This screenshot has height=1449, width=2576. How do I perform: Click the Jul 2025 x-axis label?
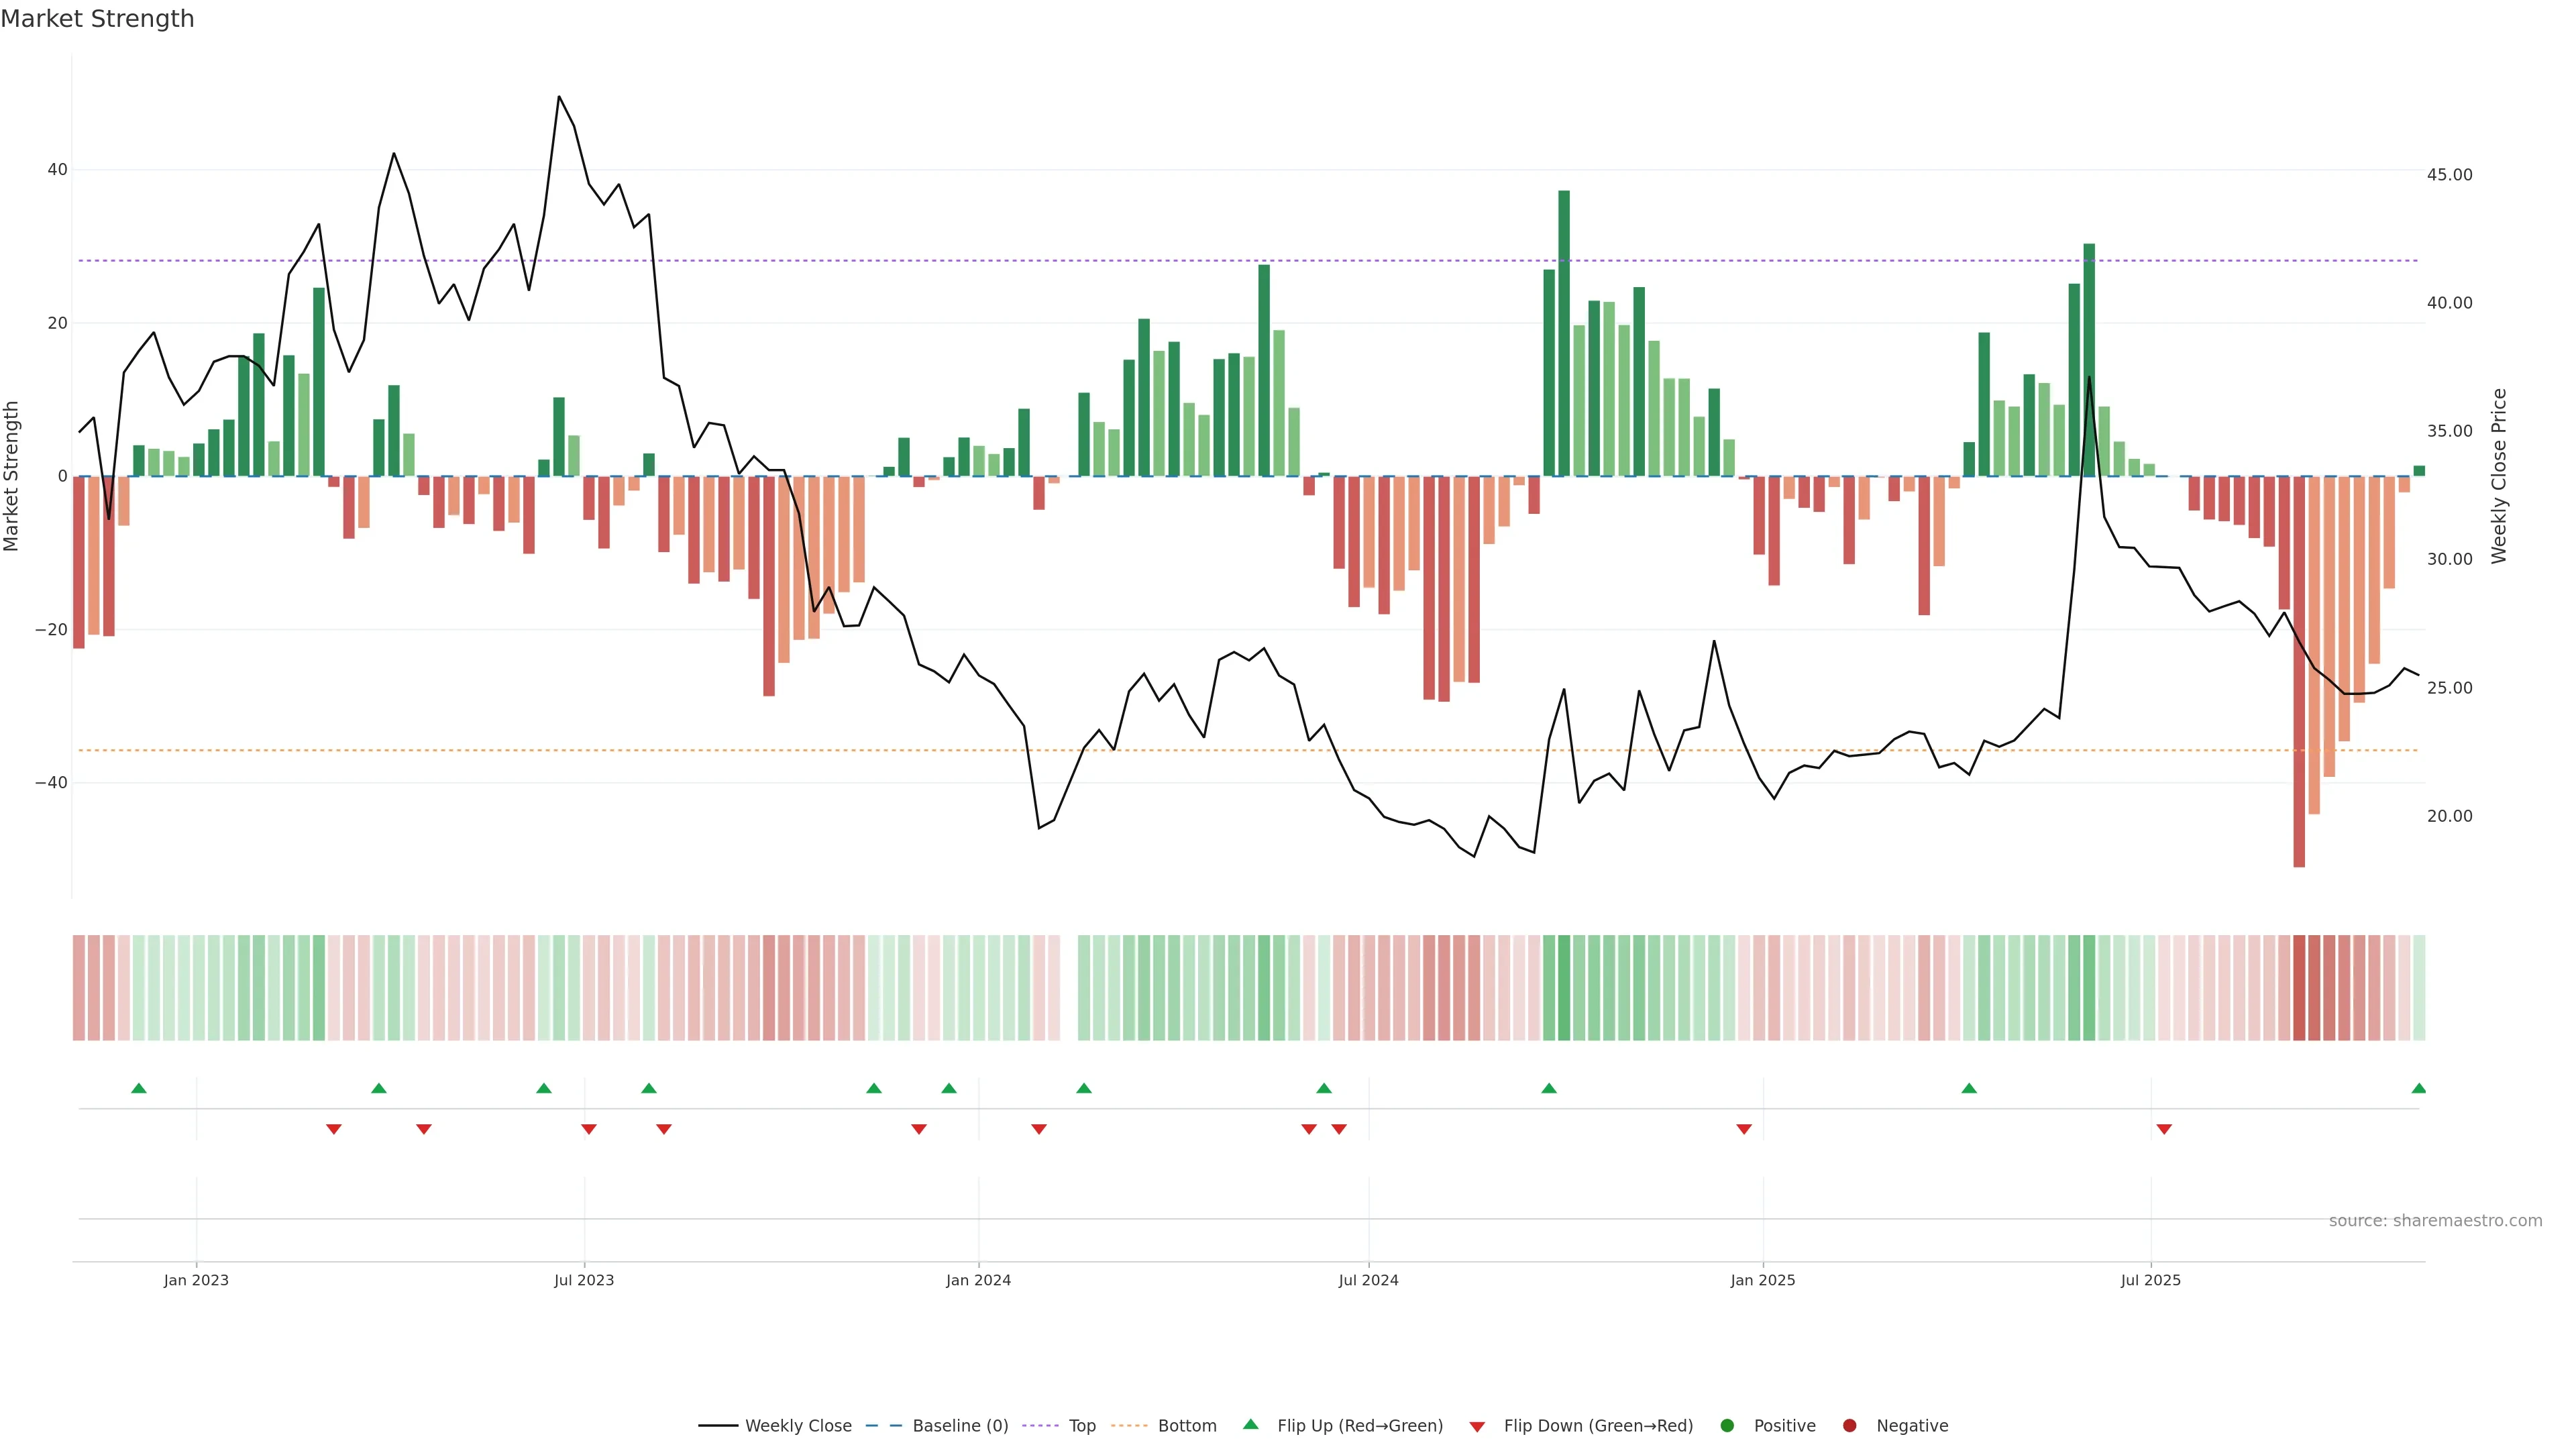tap(2150, 1280)
